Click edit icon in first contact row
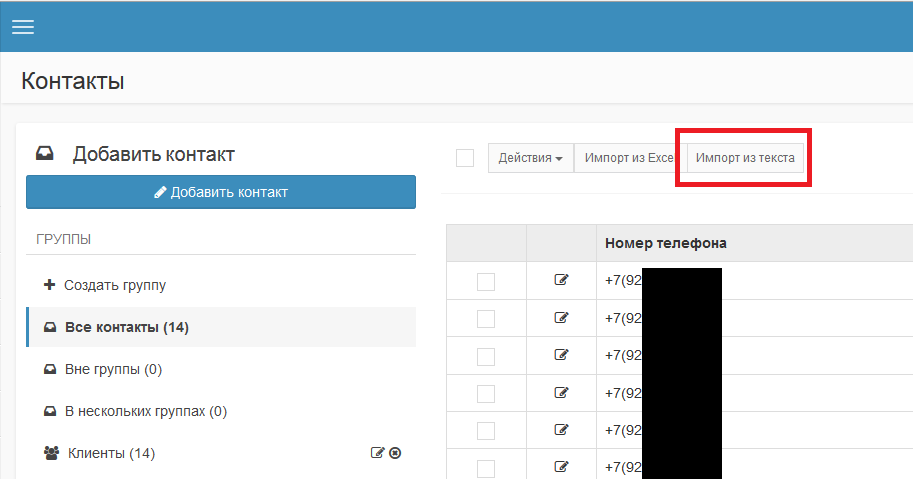 (561, 280)
